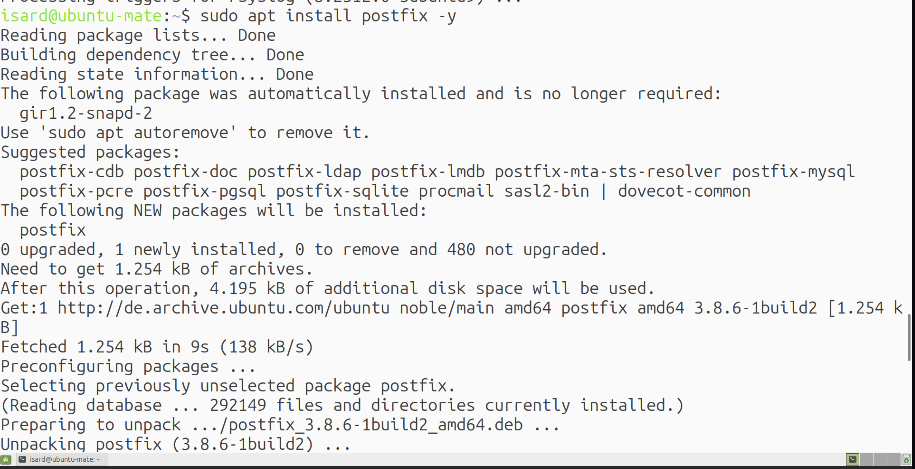
Task: Click the 'gir1.2-snapd-2' package name
Action: tap(86, 113)
